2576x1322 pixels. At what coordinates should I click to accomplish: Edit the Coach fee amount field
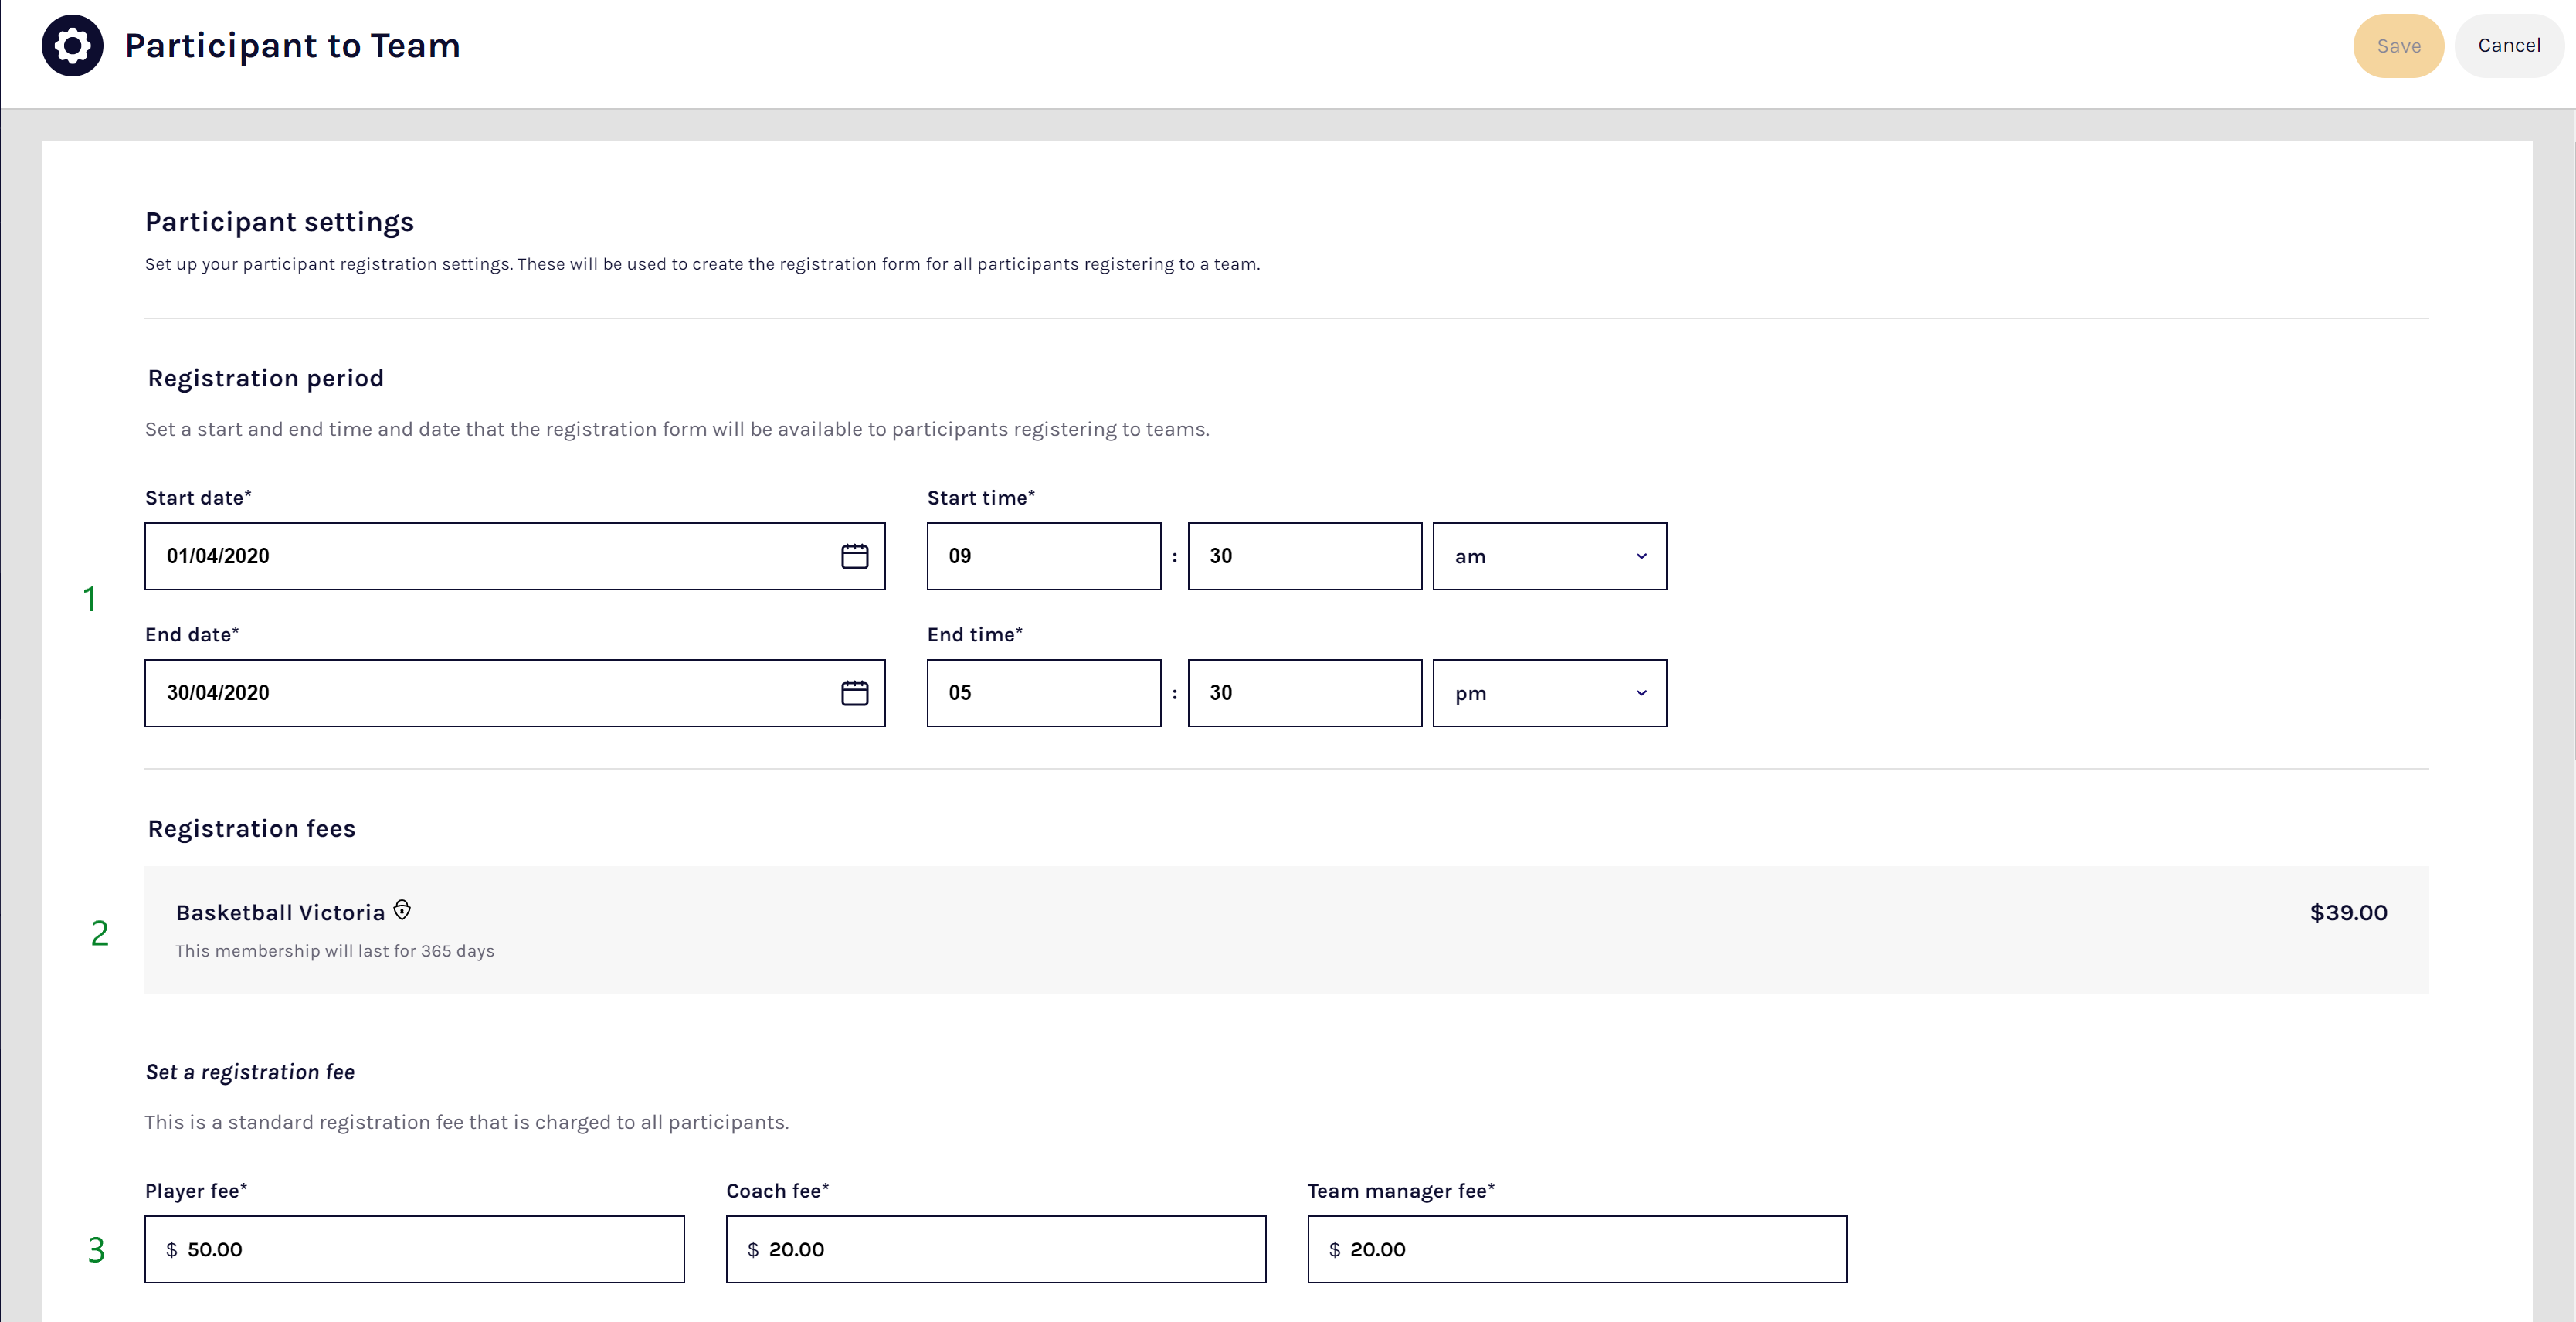pyautogui.click(x=995, y=1249)
